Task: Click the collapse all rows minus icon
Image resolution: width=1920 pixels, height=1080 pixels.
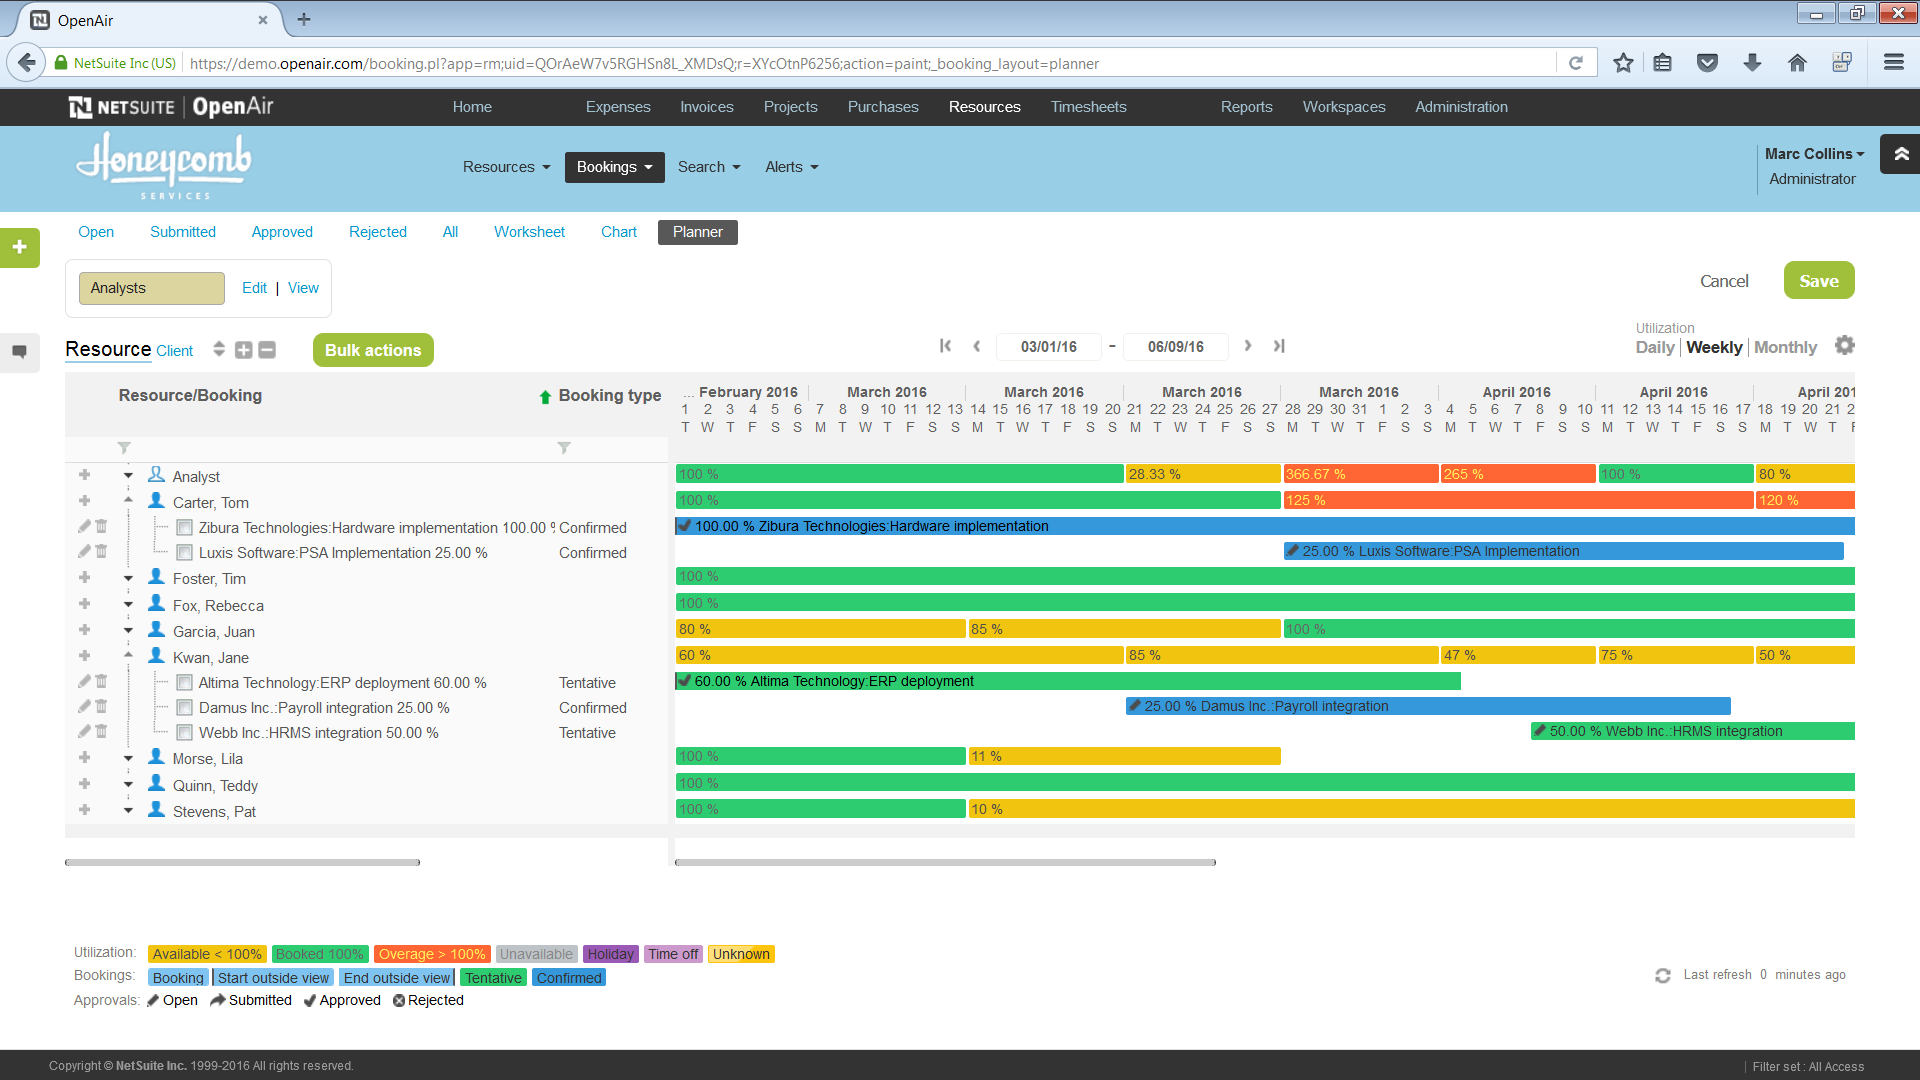Action: [x=267, y=350]
